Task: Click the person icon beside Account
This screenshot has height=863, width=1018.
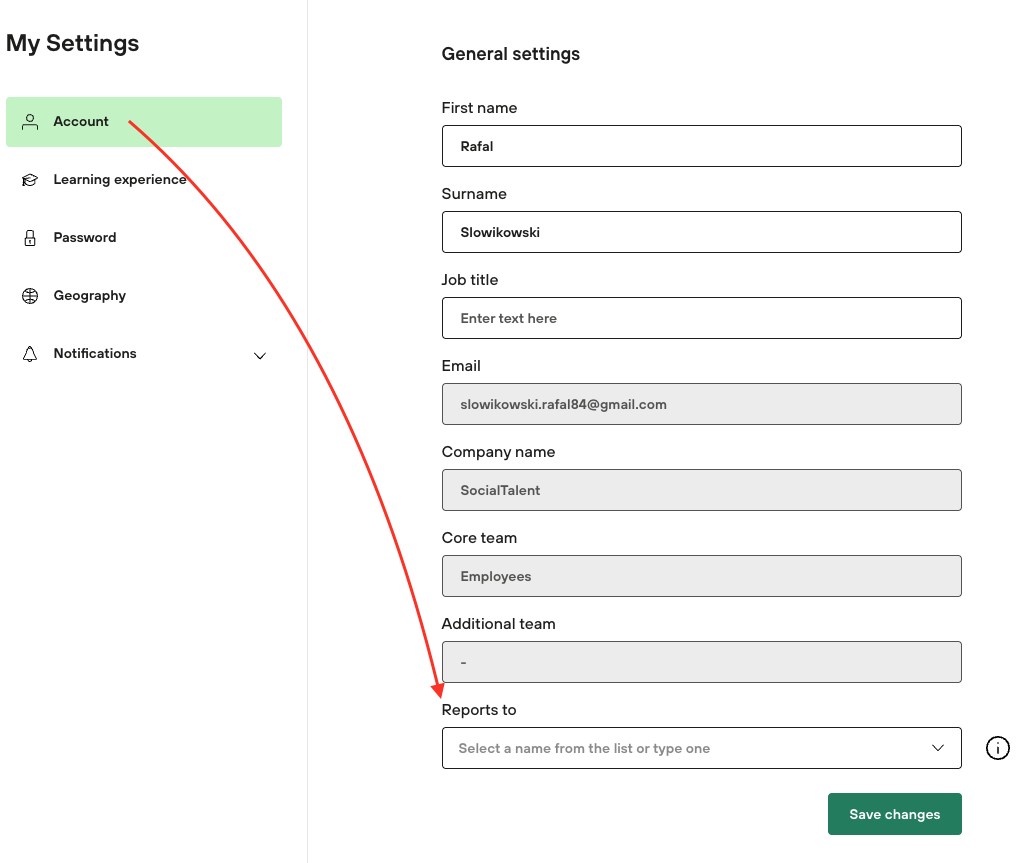Action: click(30, 122)
